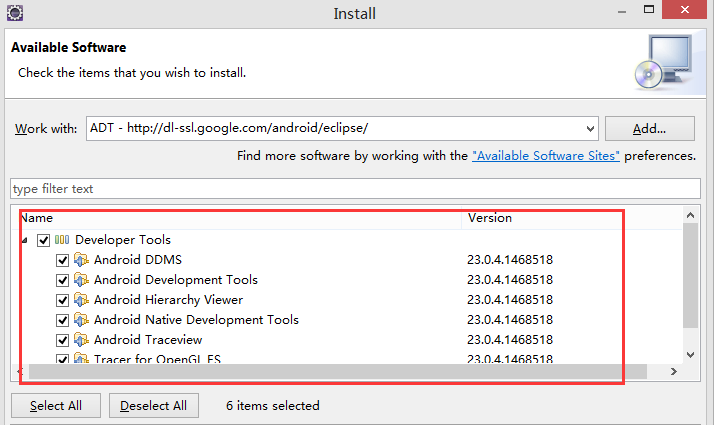This screenshot has height=425, width=714.
Task: Uncheck the Android DDMS checkbox
Action: click(63, 260)
